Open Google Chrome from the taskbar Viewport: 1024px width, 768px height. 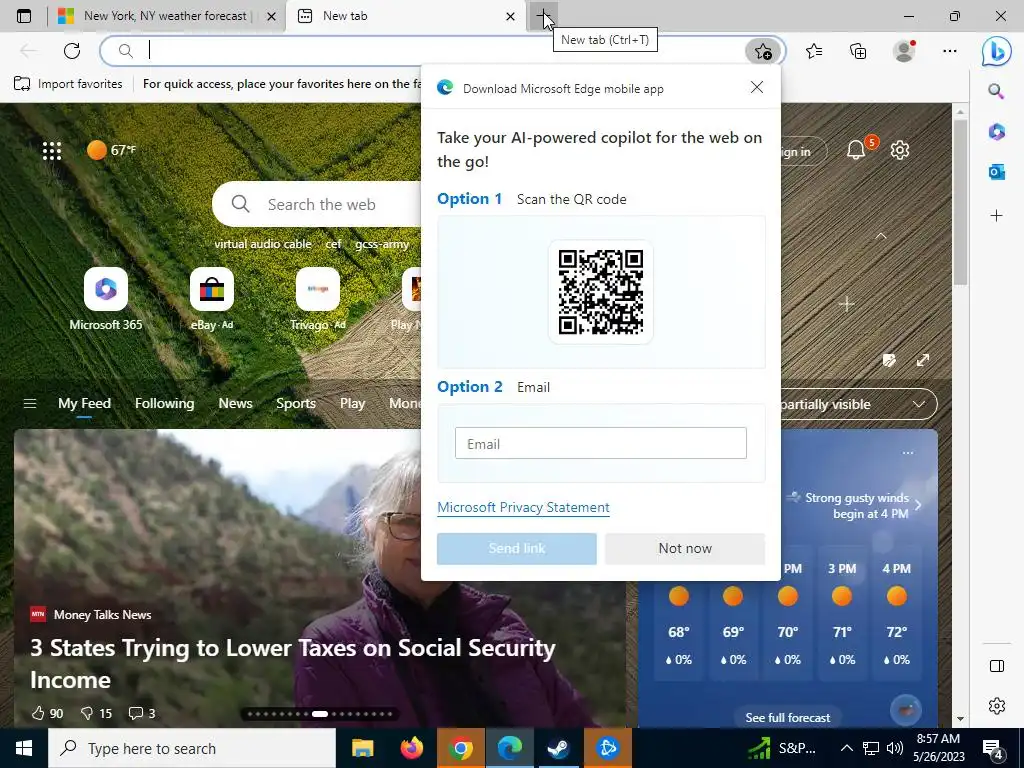point(460,748)
